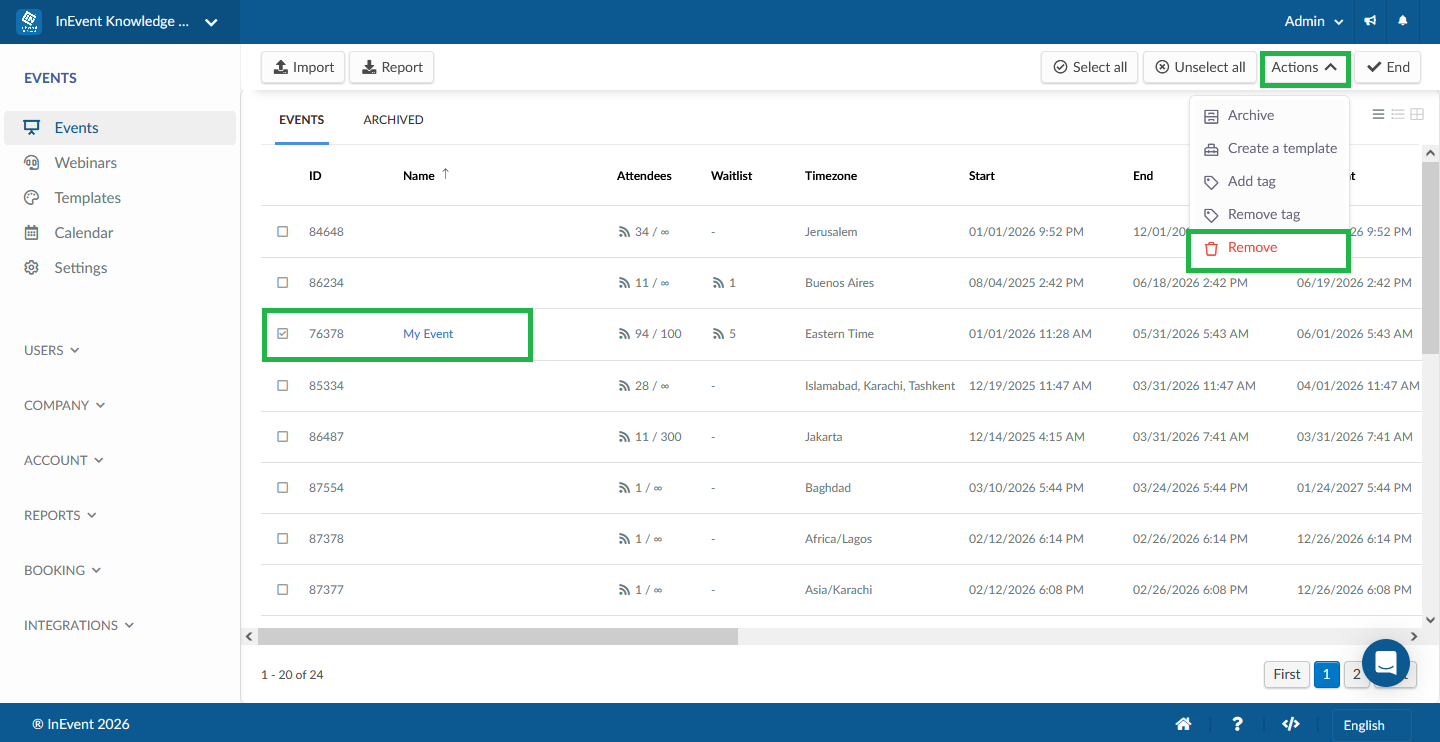Viewport: 1440px width, 742px height.
Task: Go to home via footer house icon
Action: pyautogui.click(x=1183, y=724)
